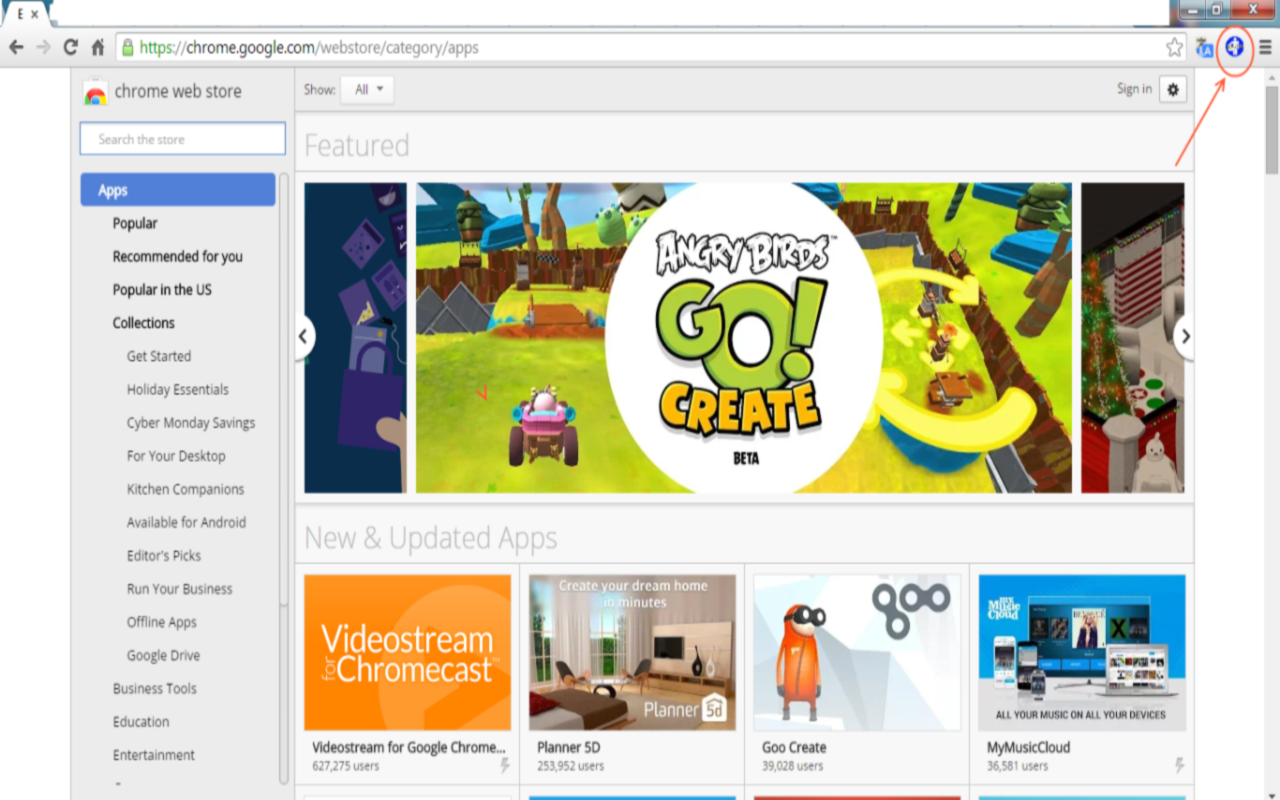Click the Sign in link
This screenshot has height=800, width=1280.
click(1134, 89)
